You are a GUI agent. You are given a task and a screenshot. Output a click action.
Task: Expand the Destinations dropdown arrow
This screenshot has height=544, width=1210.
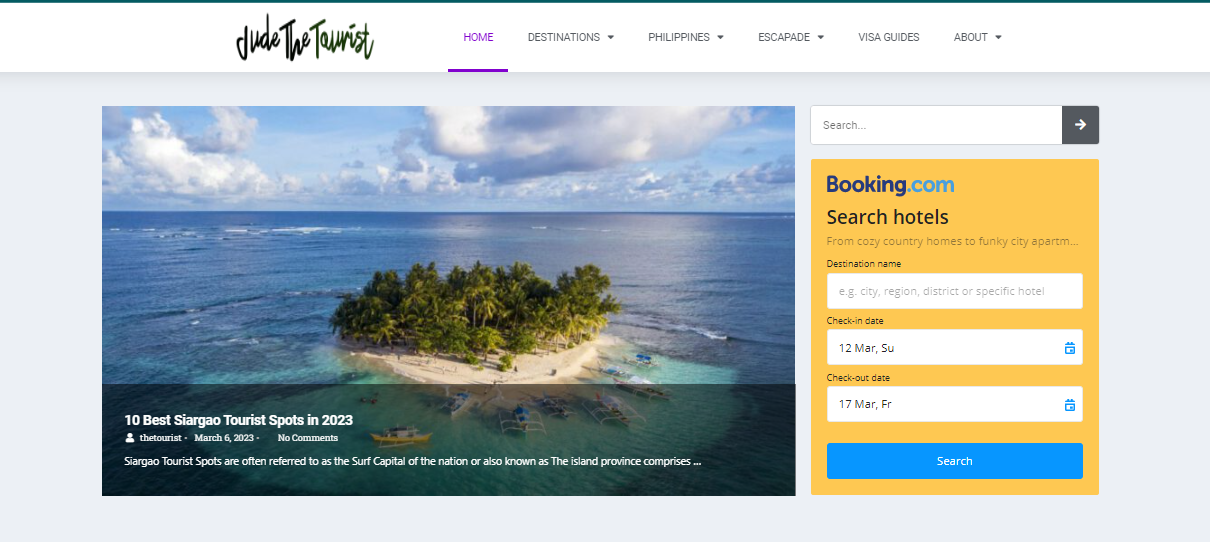(x=610, y=38)
